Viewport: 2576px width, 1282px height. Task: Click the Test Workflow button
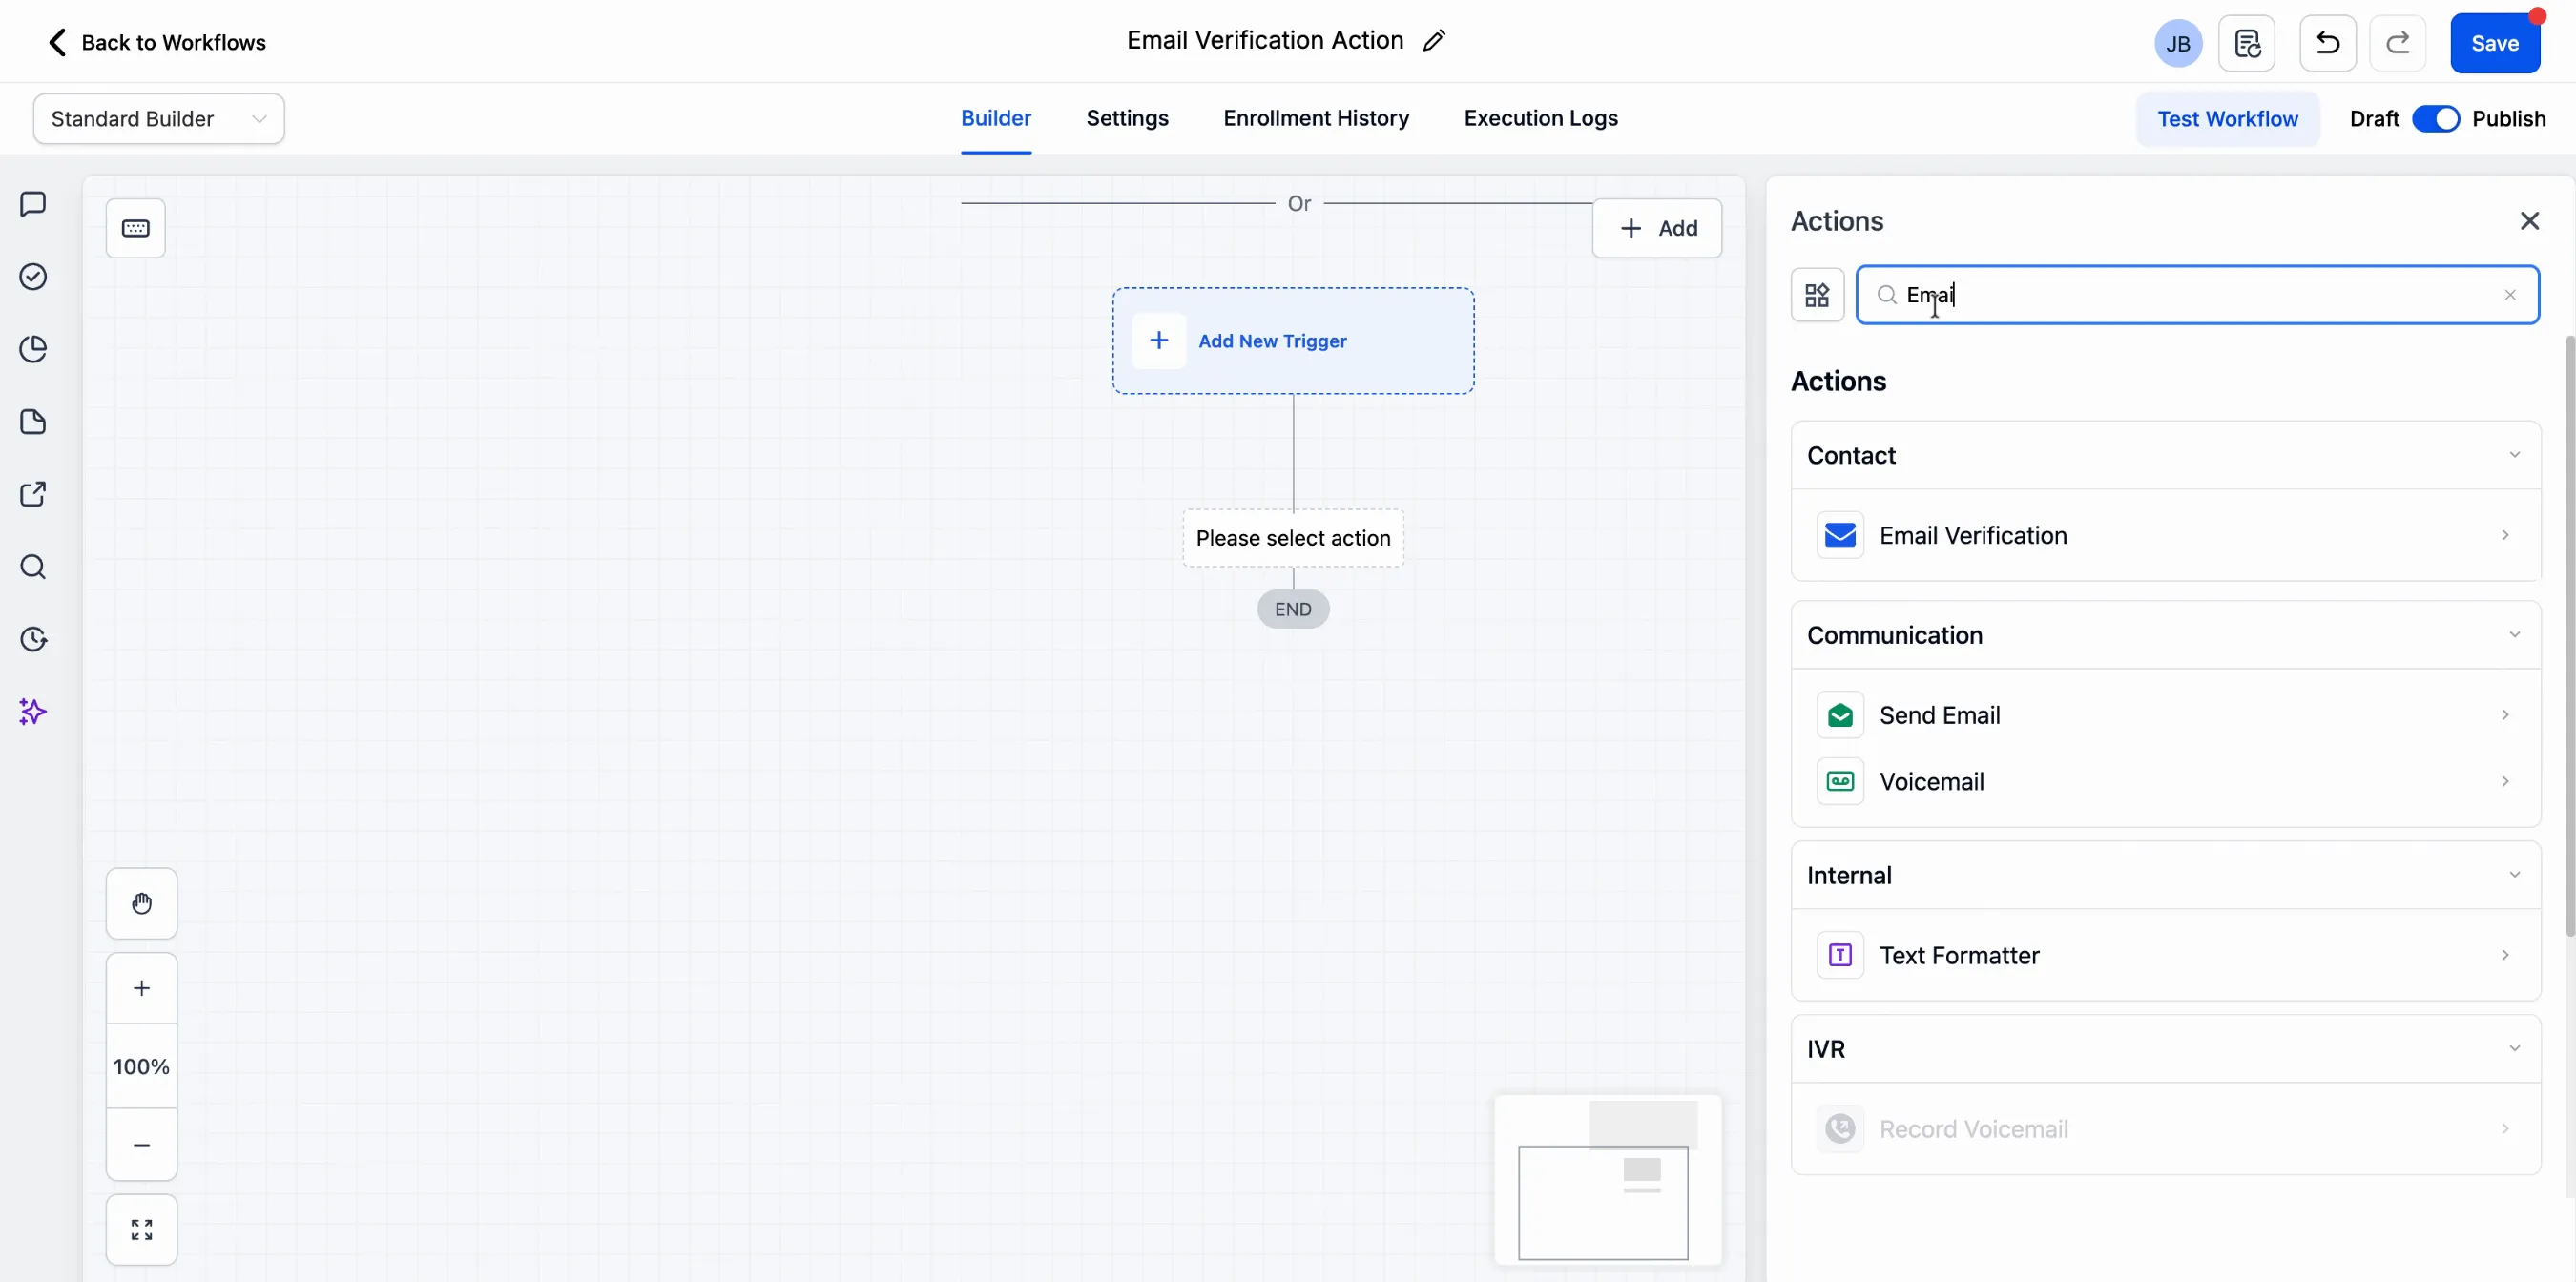(x=2227, y=118)
